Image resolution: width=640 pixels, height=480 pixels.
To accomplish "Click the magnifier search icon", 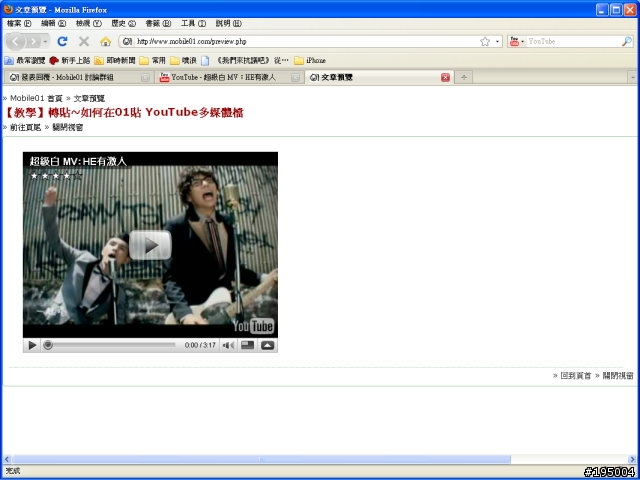I will 627,41.
